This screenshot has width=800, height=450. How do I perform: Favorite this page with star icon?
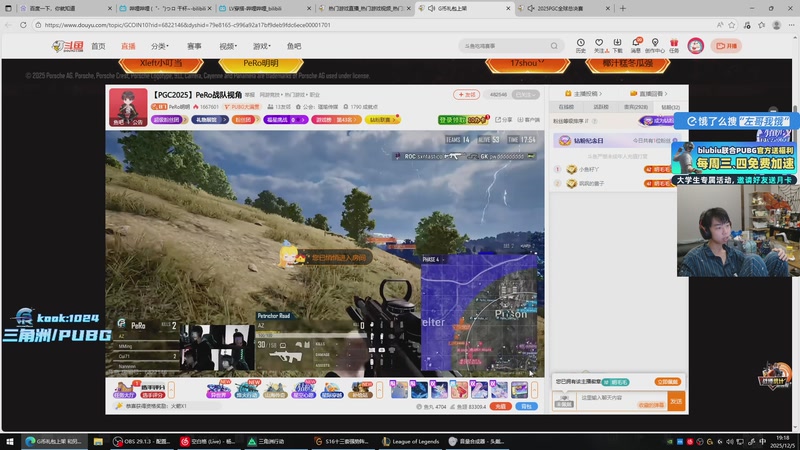click(x=732, y=24)
